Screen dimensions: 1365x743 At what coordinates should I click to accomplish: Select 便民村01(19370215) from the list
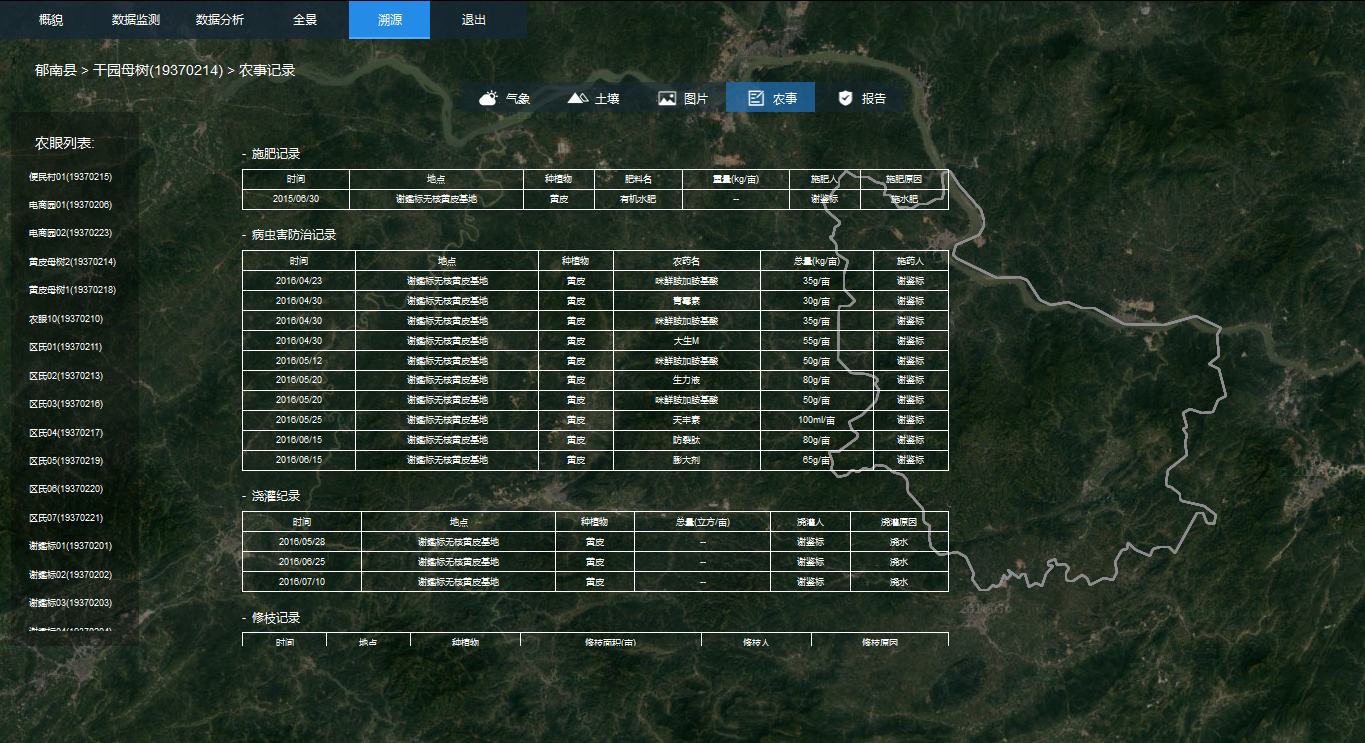(70, 177)
